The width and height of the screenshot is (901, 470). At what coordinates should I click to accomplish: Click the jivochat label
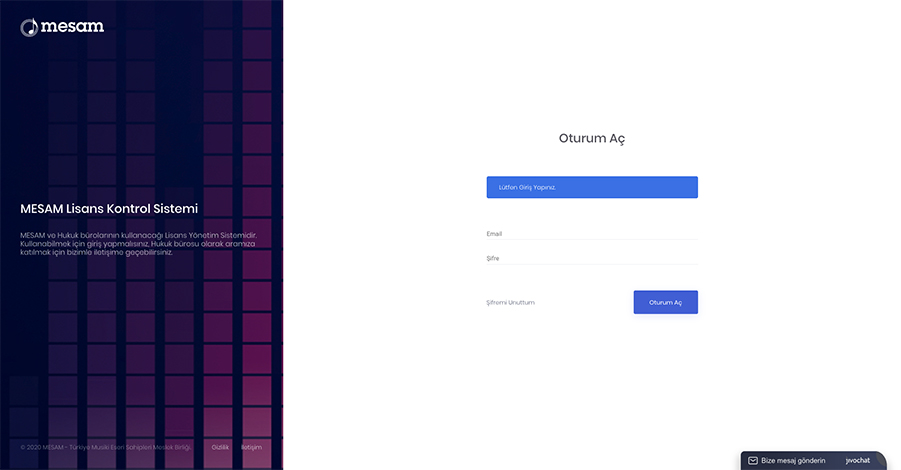click(x=857, y=461)
